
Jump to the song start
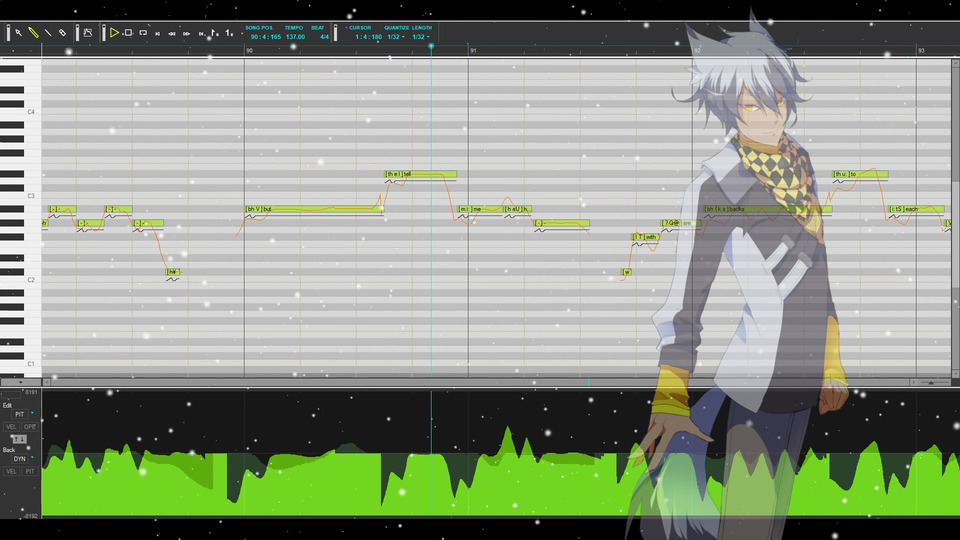point(157,34)
